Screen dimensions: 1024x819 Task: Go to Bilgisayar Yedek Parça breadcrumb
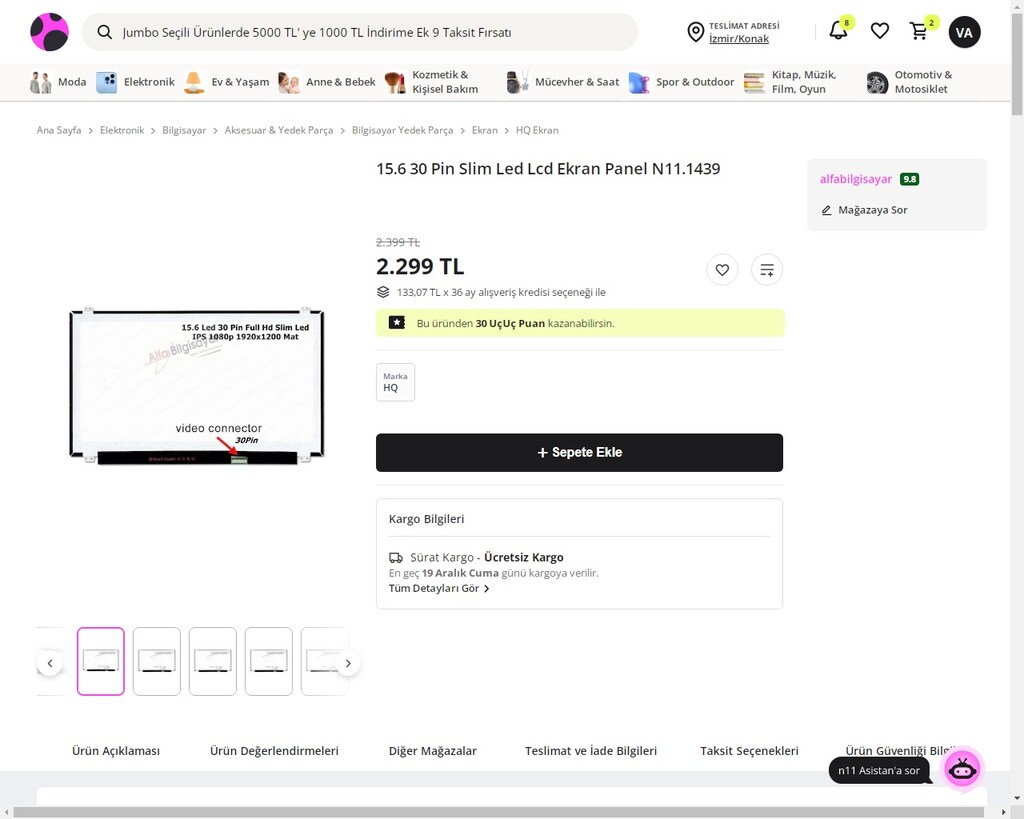point(402,130)
